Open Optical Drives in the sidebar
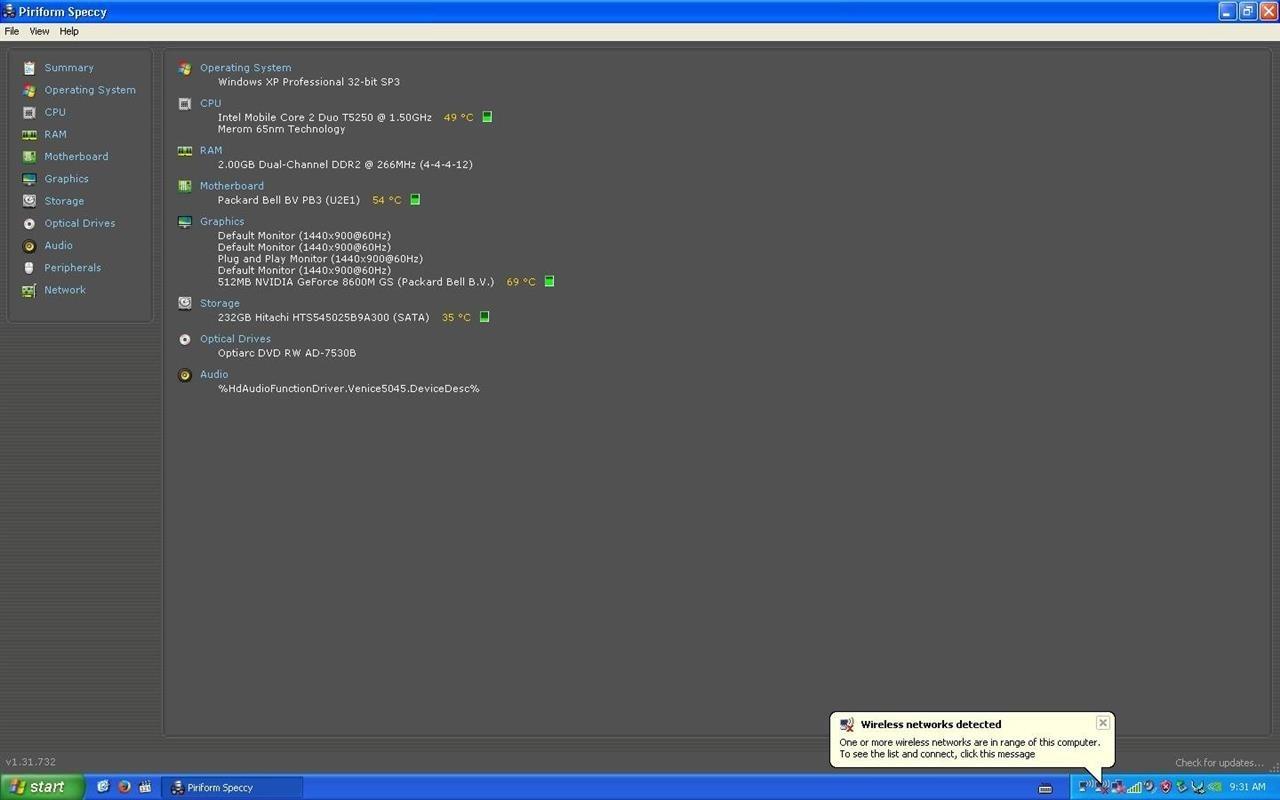1280x800 pixels. (79, 223)
